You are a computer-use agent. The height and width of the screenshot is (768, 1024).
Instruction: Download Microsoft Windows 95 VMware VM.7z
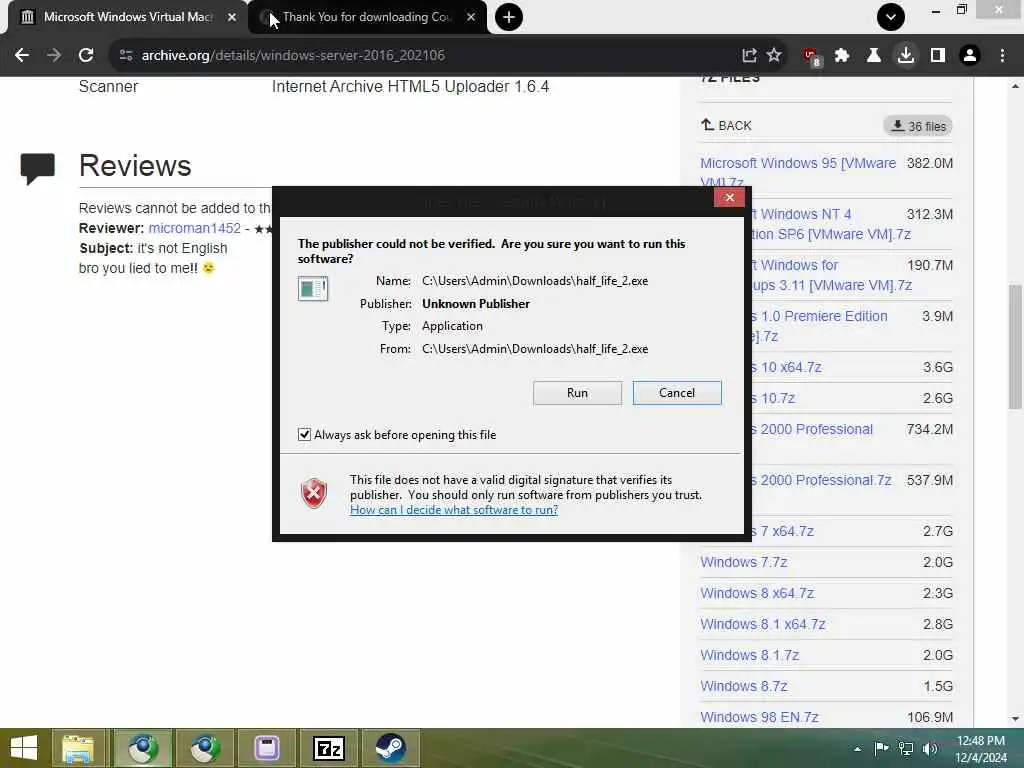click(x=797, y=172)
